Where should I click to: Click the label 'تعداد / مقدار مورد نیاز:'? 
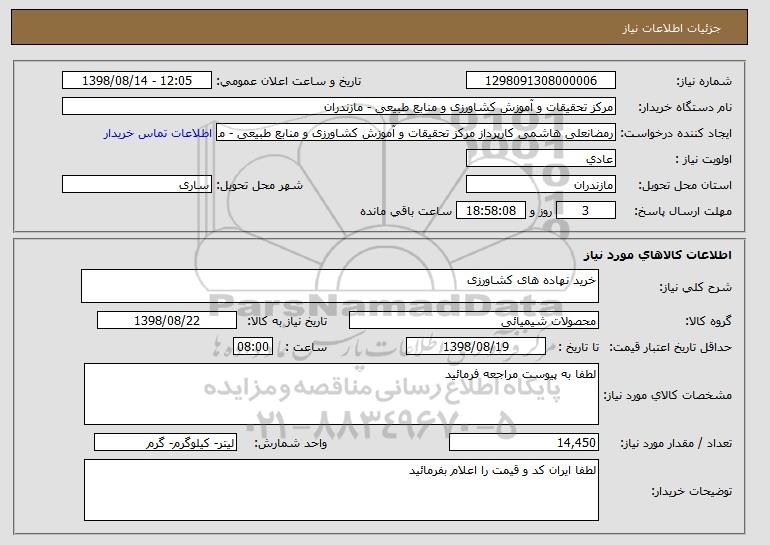[x=676, y=443]
